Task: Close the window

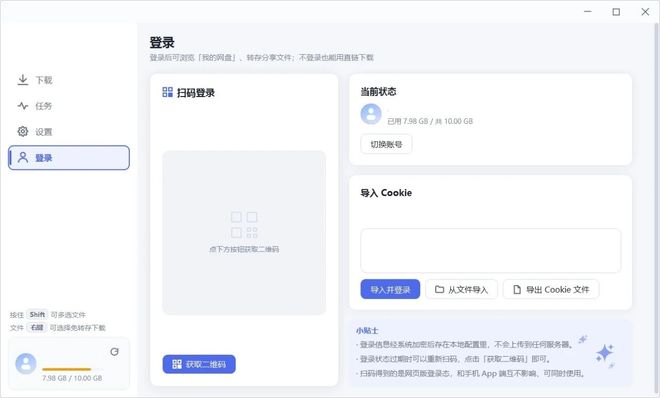Action: 645,12
